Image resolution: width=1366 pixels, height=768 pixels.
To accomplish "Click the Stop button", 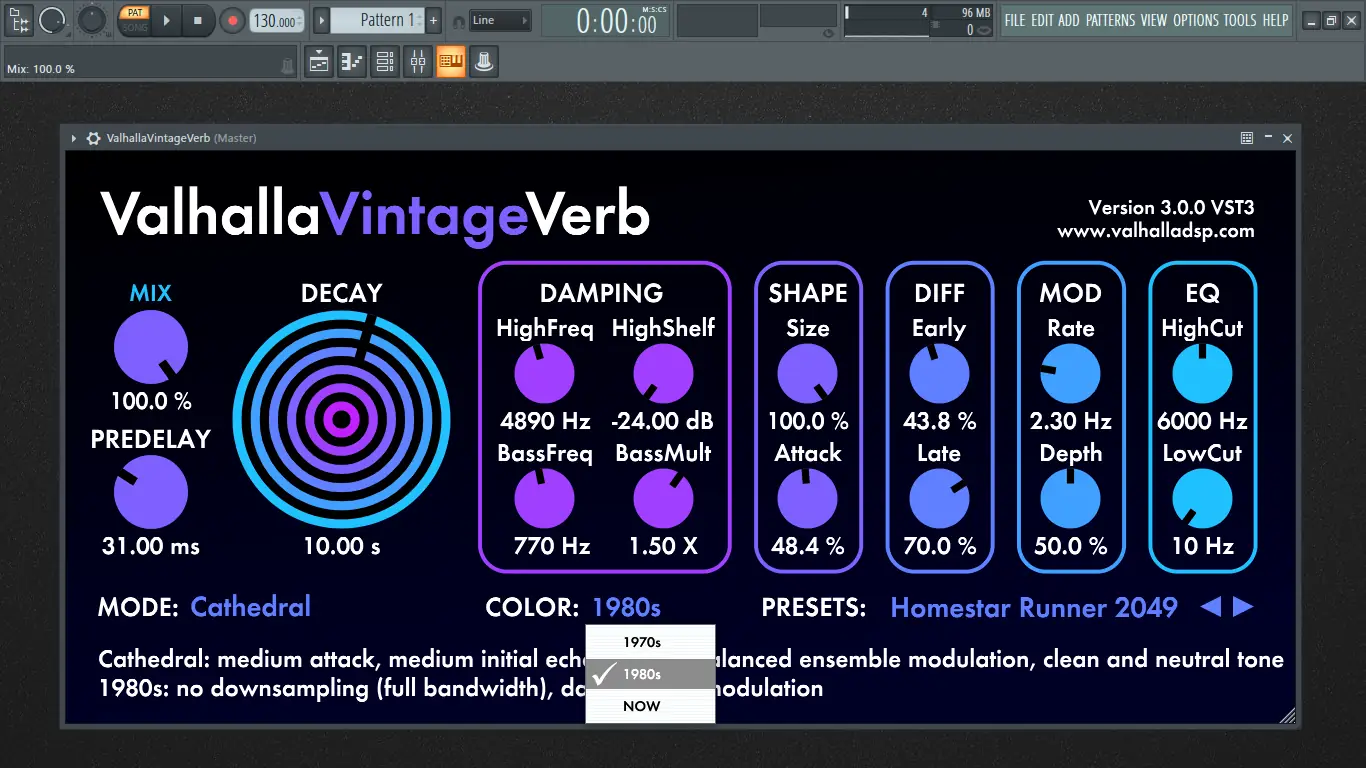I will pyautogui.click(x=198, y=20).
